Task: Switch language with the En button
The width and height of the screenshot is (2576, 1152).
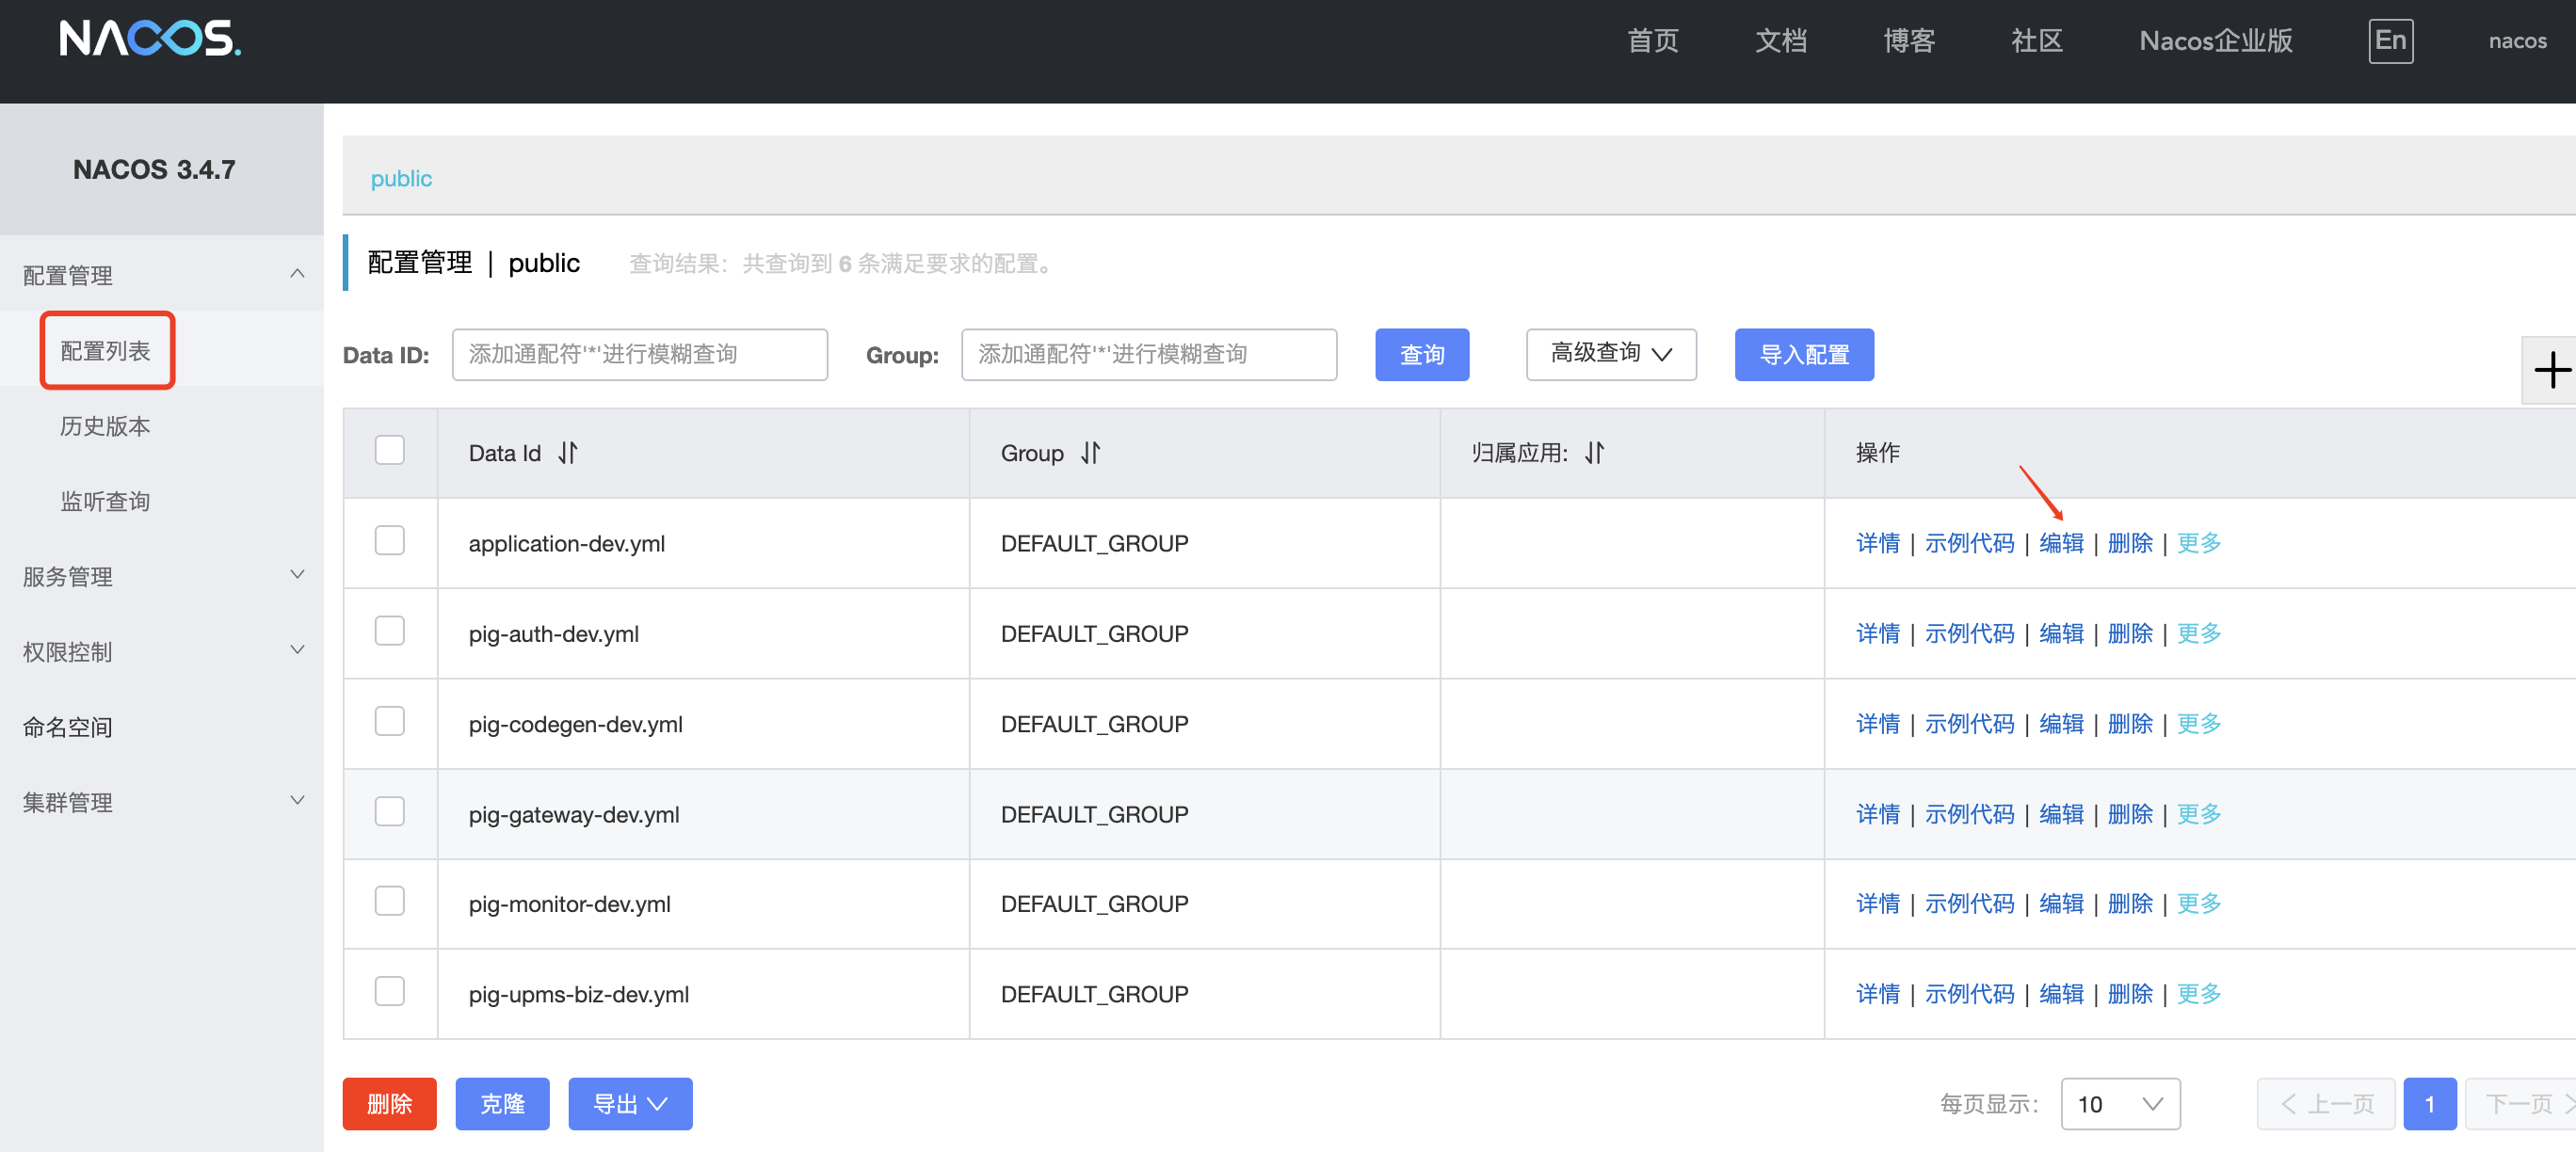Action: 2390,41
